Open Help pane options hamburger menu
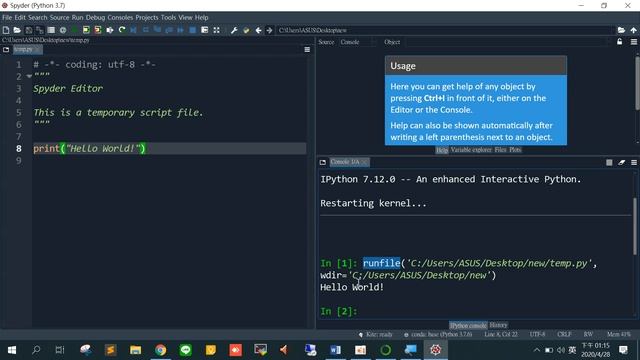Viewport: 640px width, 360px height. 633,42
